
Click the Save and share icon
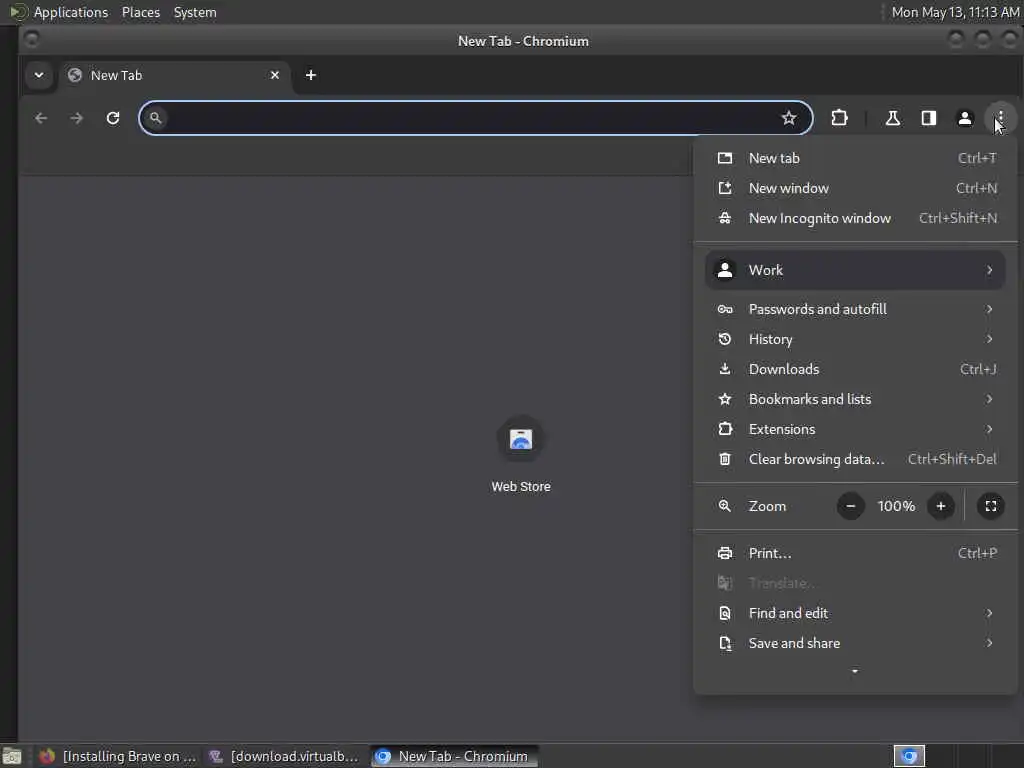click(725, 644)
